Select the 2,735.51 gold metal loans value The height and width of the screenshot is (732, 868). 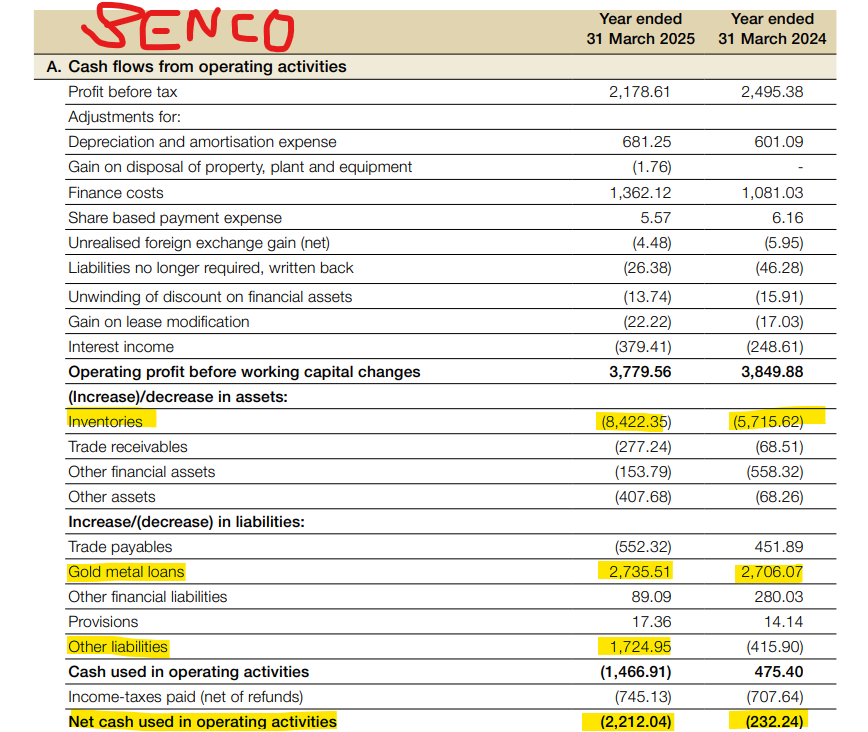pyautogui.click(x=640, y=572)
